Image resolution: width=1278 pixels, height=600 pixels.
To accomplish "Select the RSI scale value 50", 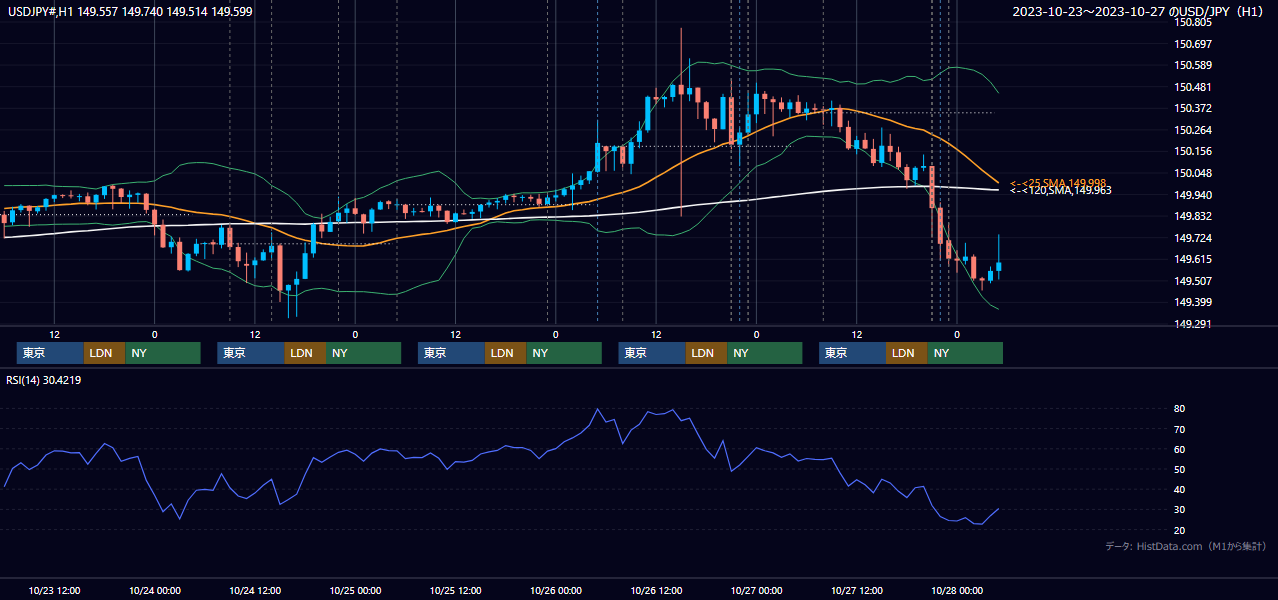I will point(1180,469).
